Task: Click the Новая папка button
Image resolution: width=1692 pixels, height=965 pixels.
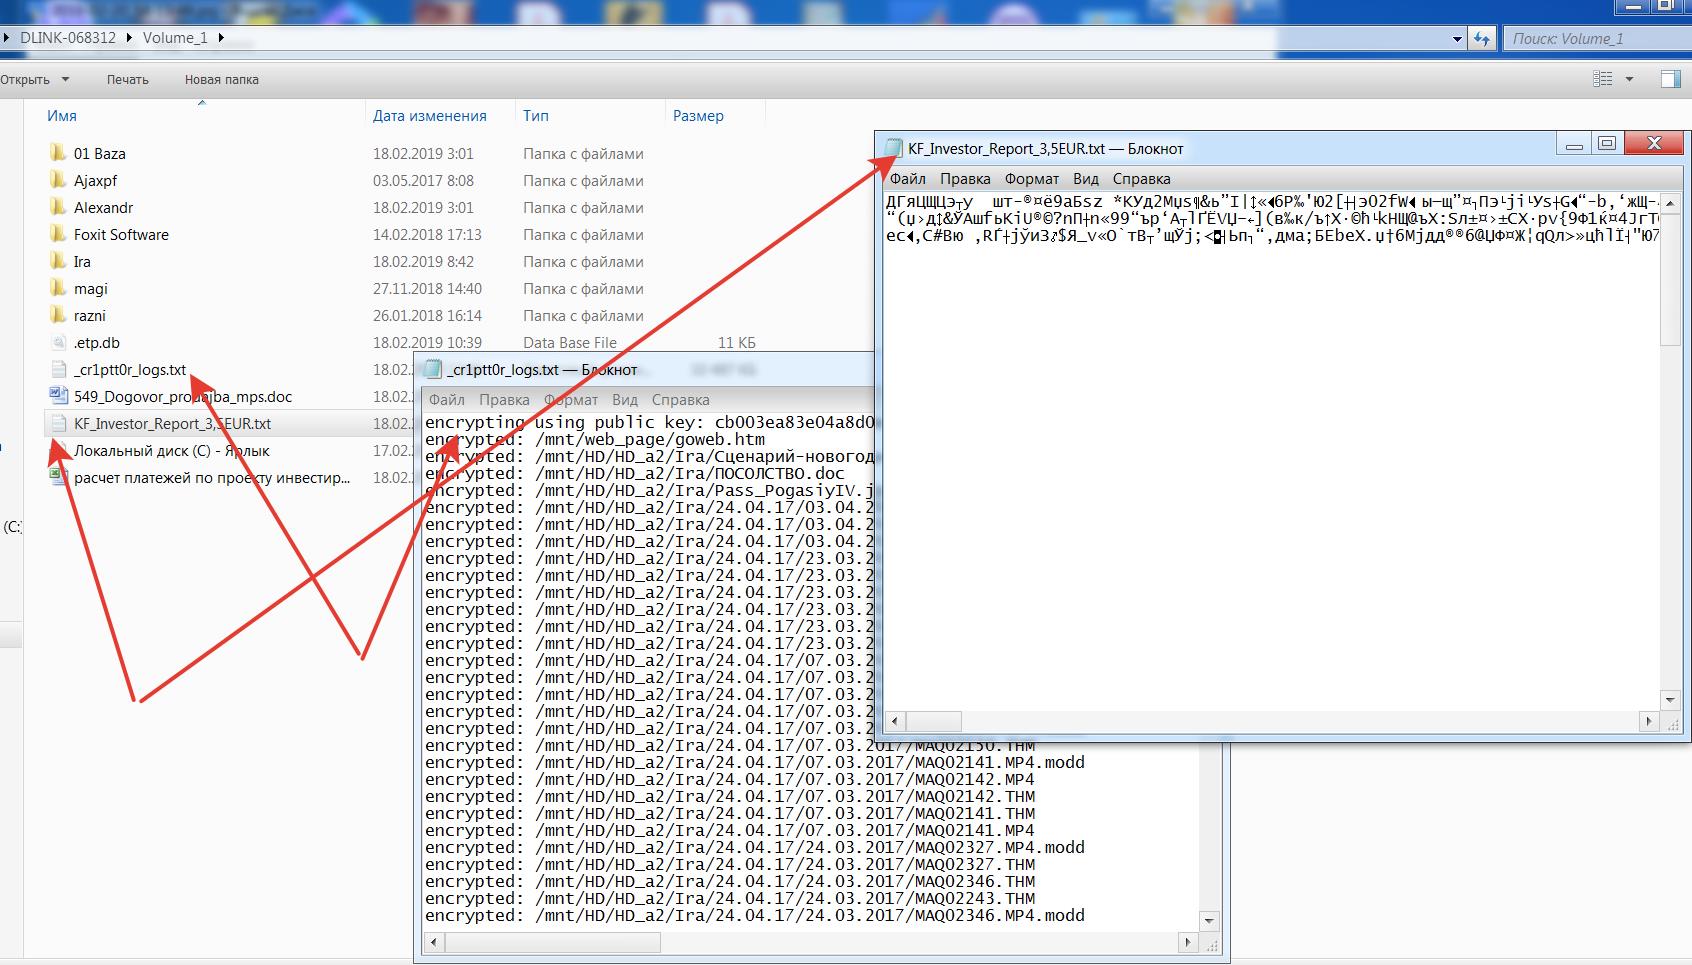Action: 221,79
